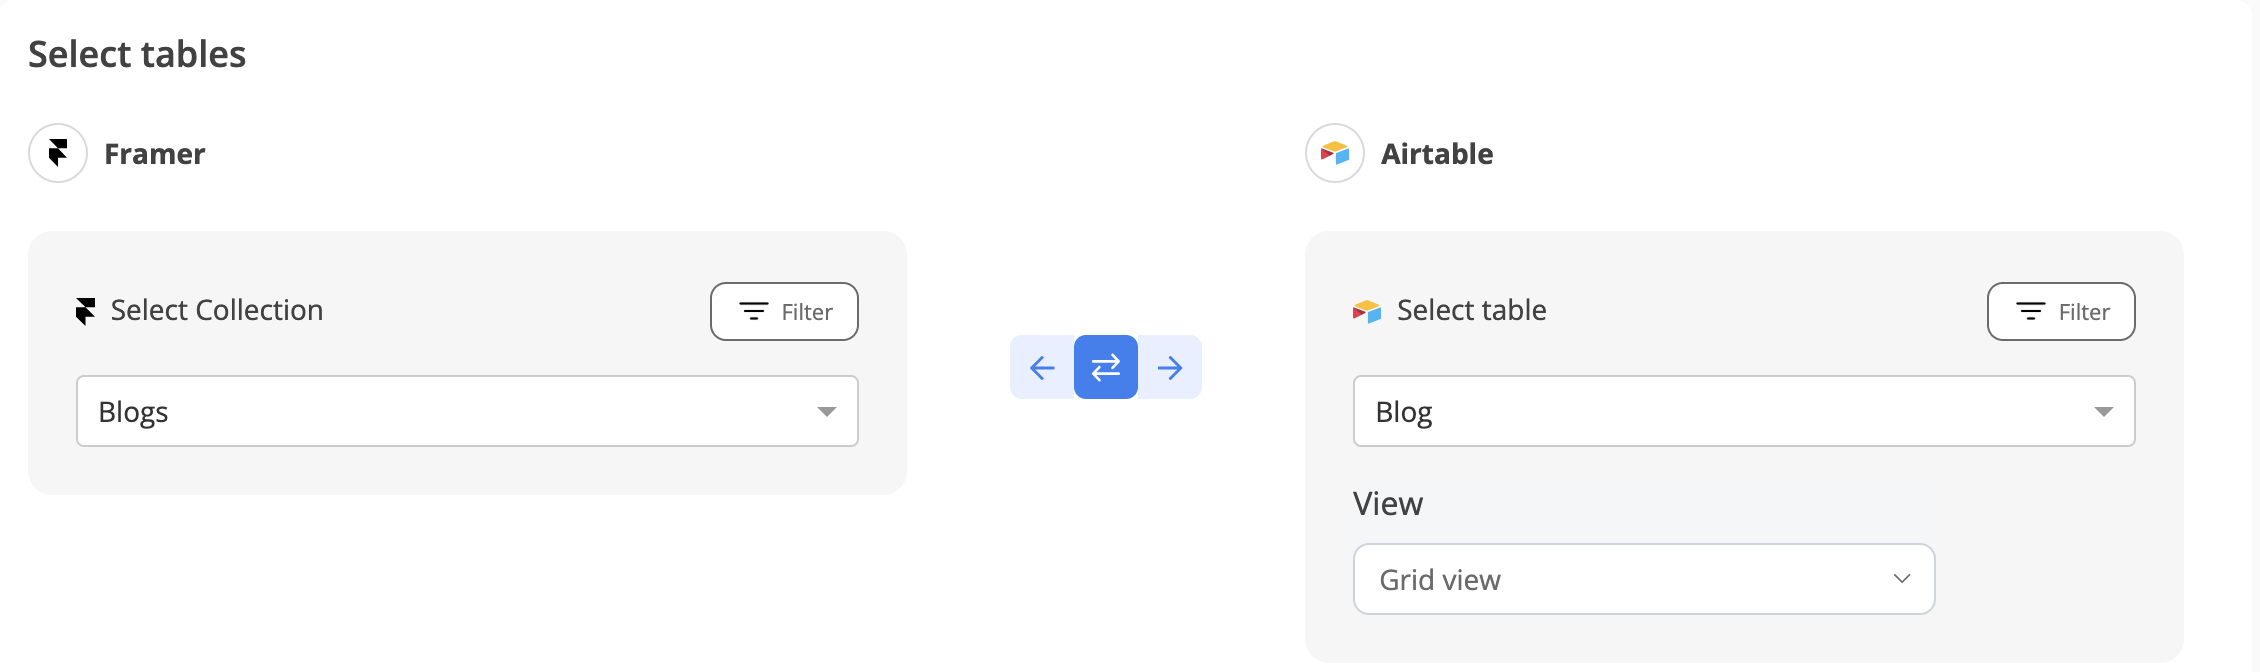Click the Framer logo in the header
2260x672 pixels.
(58, 153)
